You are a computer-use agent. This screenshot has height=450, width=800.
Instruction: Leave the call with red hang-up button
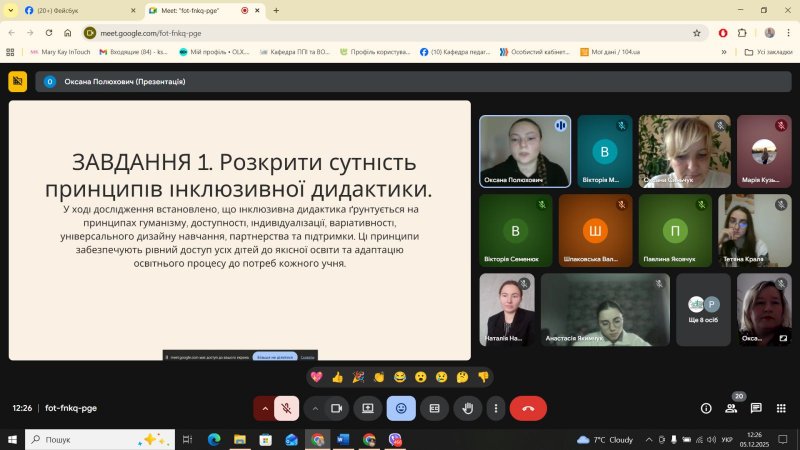[528, 408]
